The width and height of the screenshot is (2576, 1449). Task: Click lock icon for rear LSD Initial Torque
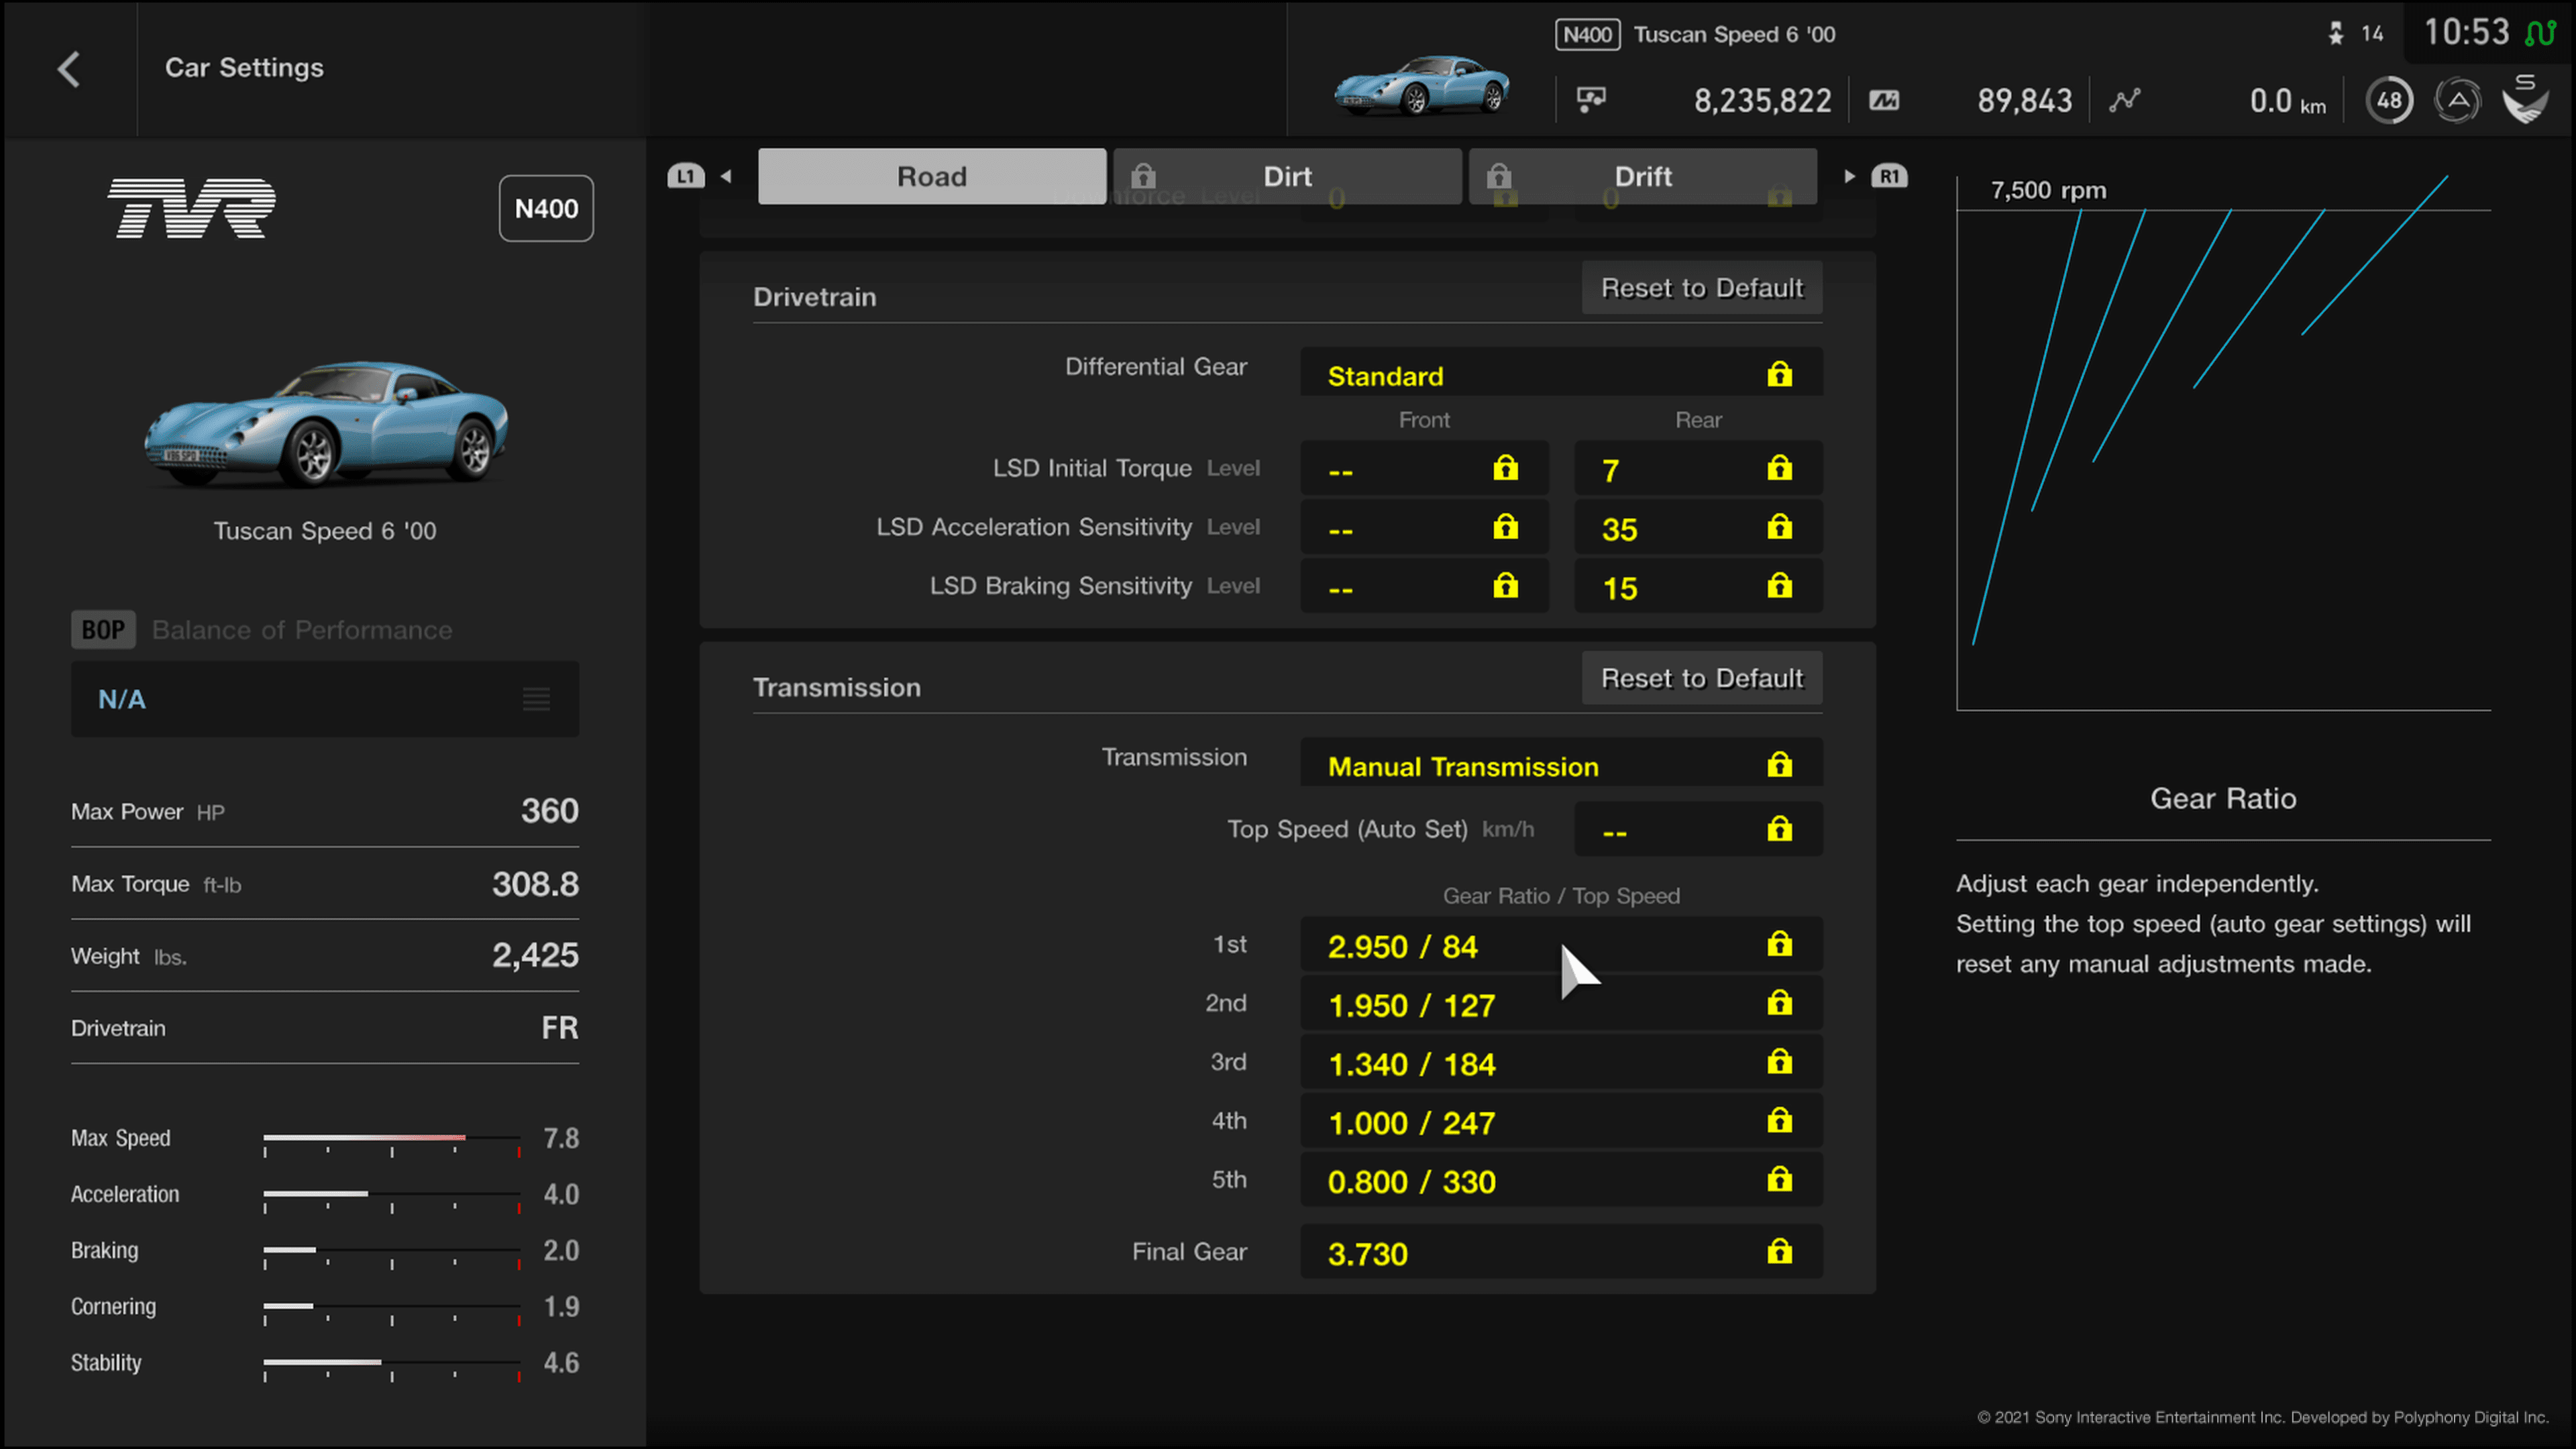(1779, 468)
